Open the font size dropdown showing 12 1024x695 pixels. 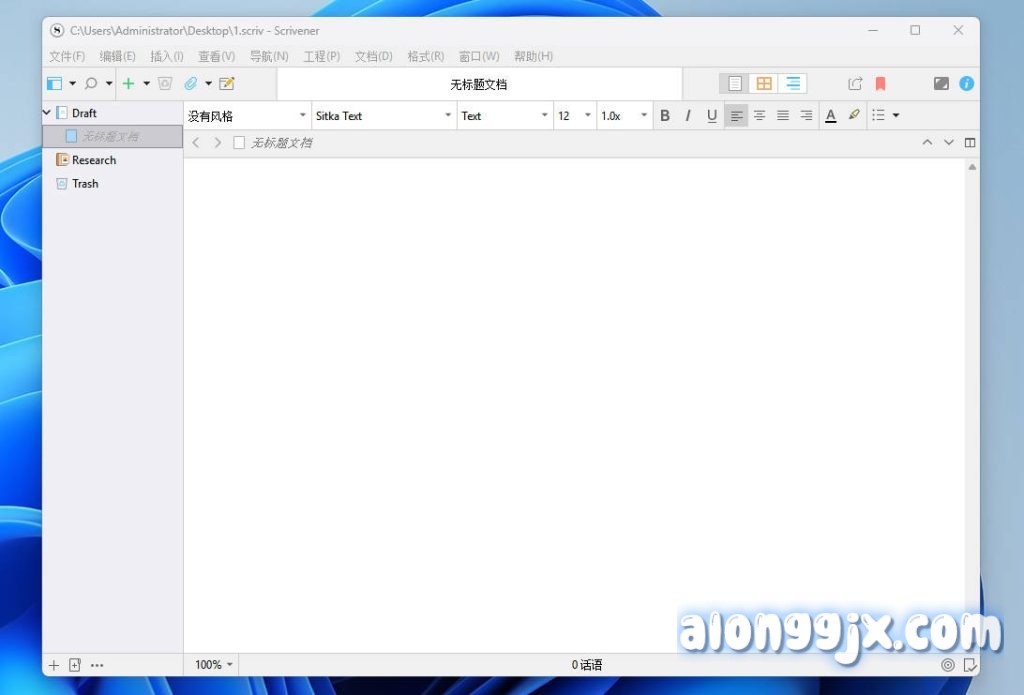[x=575, y=116]
